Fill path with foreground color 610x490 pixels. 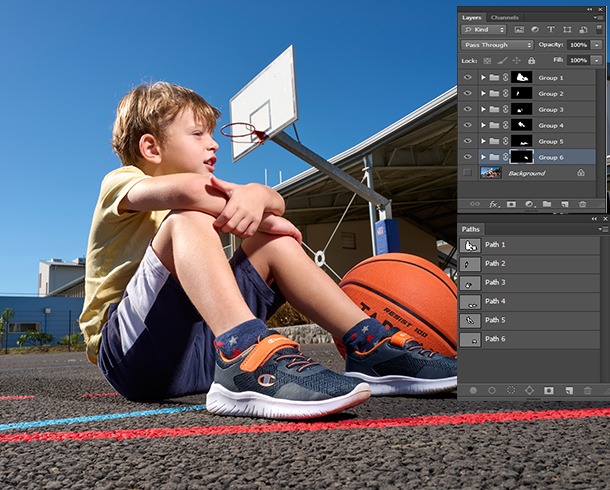tap(473, 390)
